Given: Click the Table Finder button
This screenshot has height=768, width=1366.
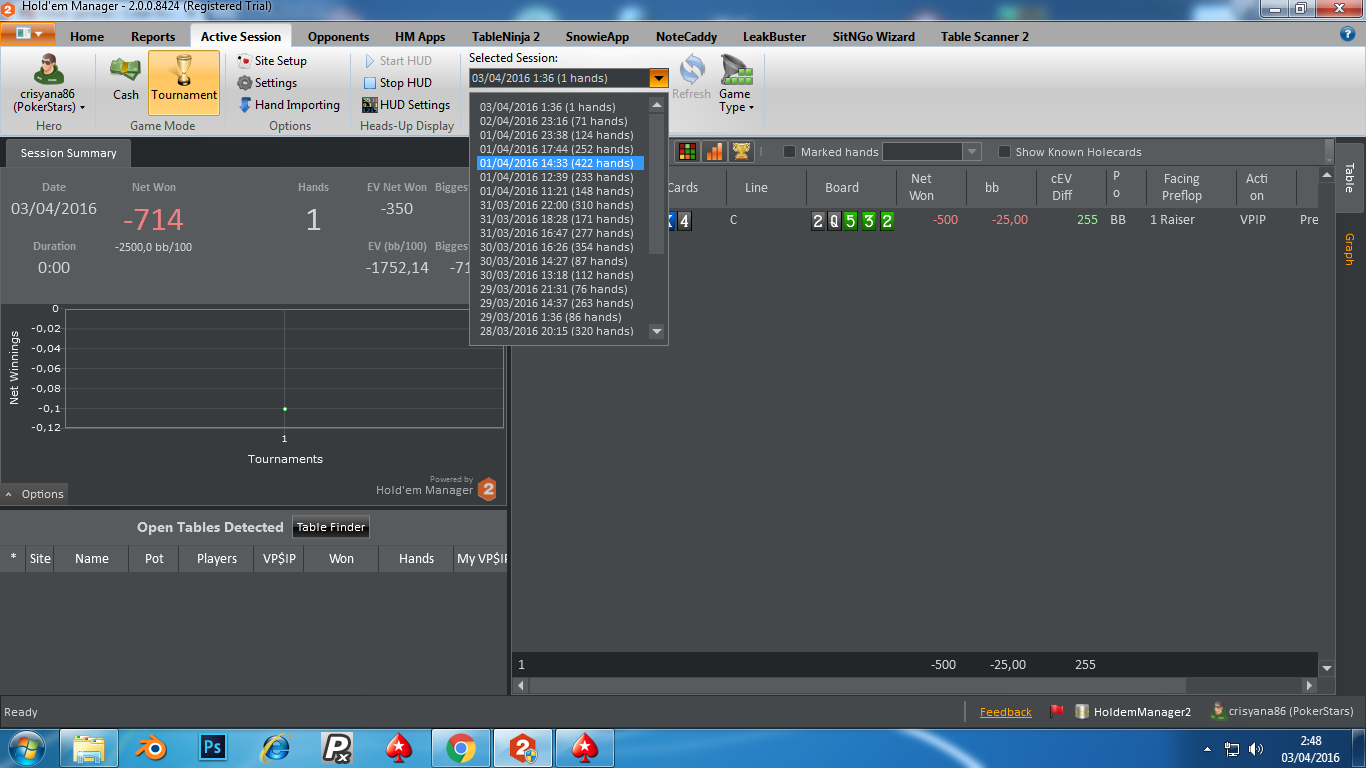Looking at the screenshot, I should point(331,527).
